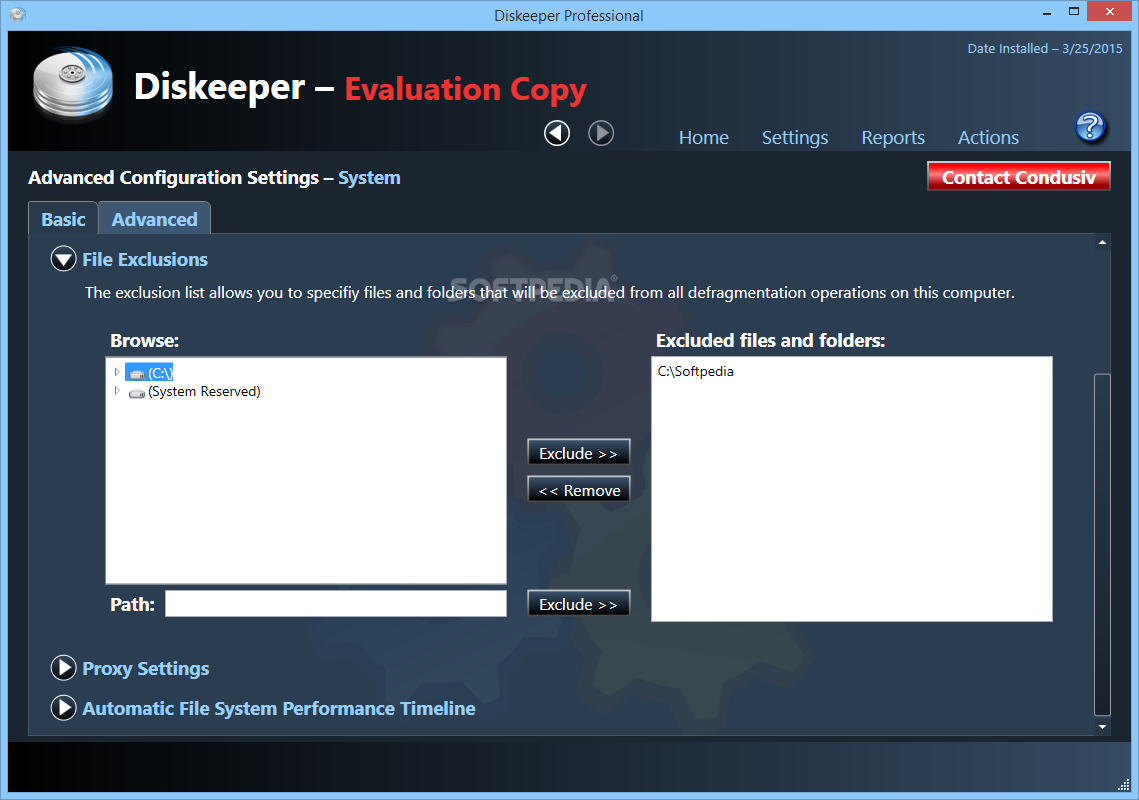Minimize the Diskeeper window
Viewport: 1139px width, 800px height.
tap(1047, 12)
